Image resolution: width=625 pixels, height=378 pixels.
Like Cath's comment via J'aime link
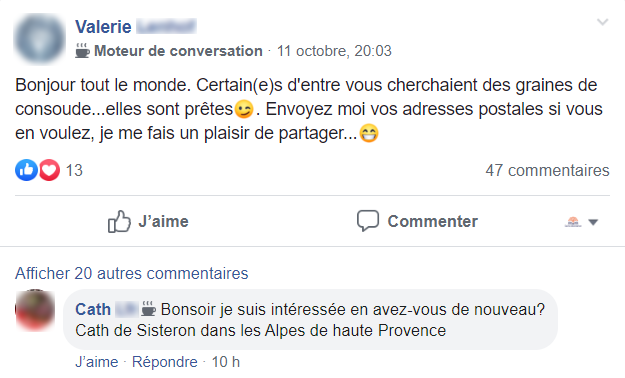point(97,362)
